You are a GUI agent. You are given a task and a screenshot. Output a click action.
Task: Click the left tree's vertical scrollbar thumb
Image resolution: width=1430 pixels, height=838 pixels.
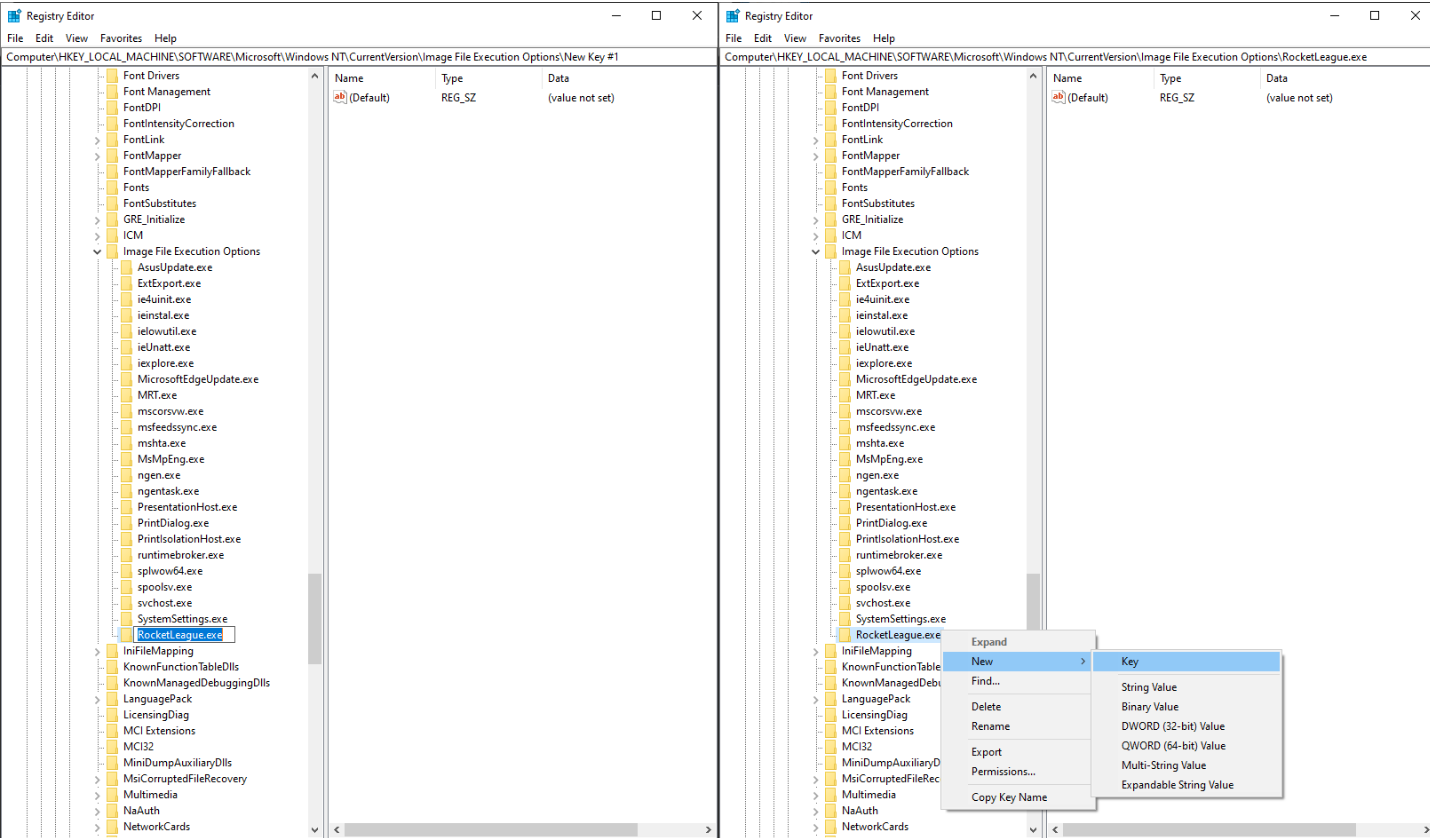pyautogui.click(x=315, y=618)
